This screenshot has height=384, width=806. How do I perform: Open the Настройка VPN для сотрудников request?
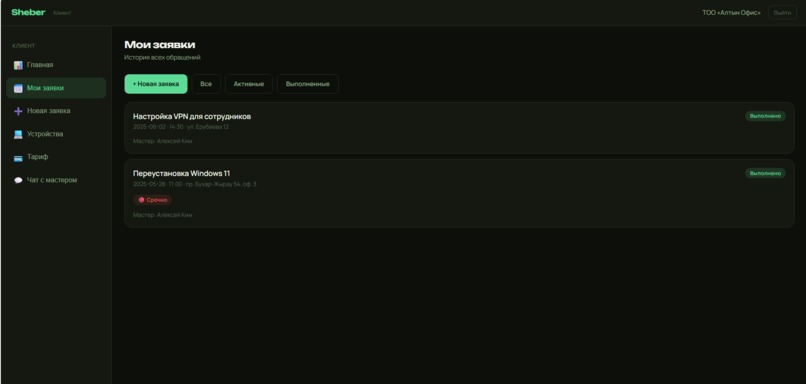tap(459, 128)
